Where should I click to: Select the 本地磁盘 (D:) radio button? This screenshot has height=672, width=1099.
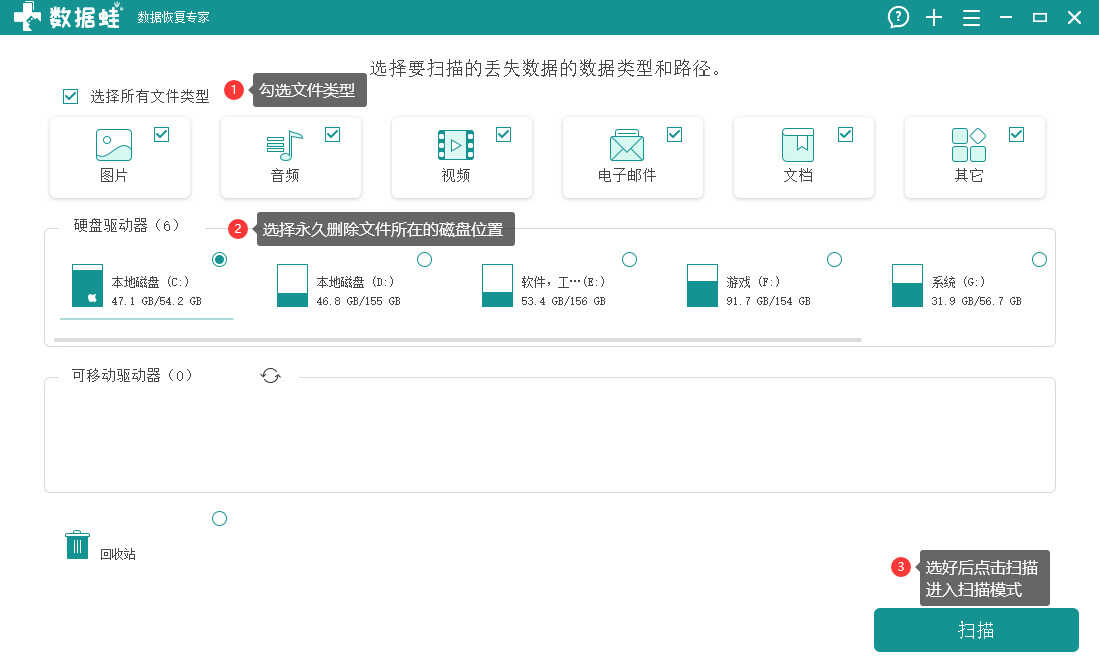(424, 259)
